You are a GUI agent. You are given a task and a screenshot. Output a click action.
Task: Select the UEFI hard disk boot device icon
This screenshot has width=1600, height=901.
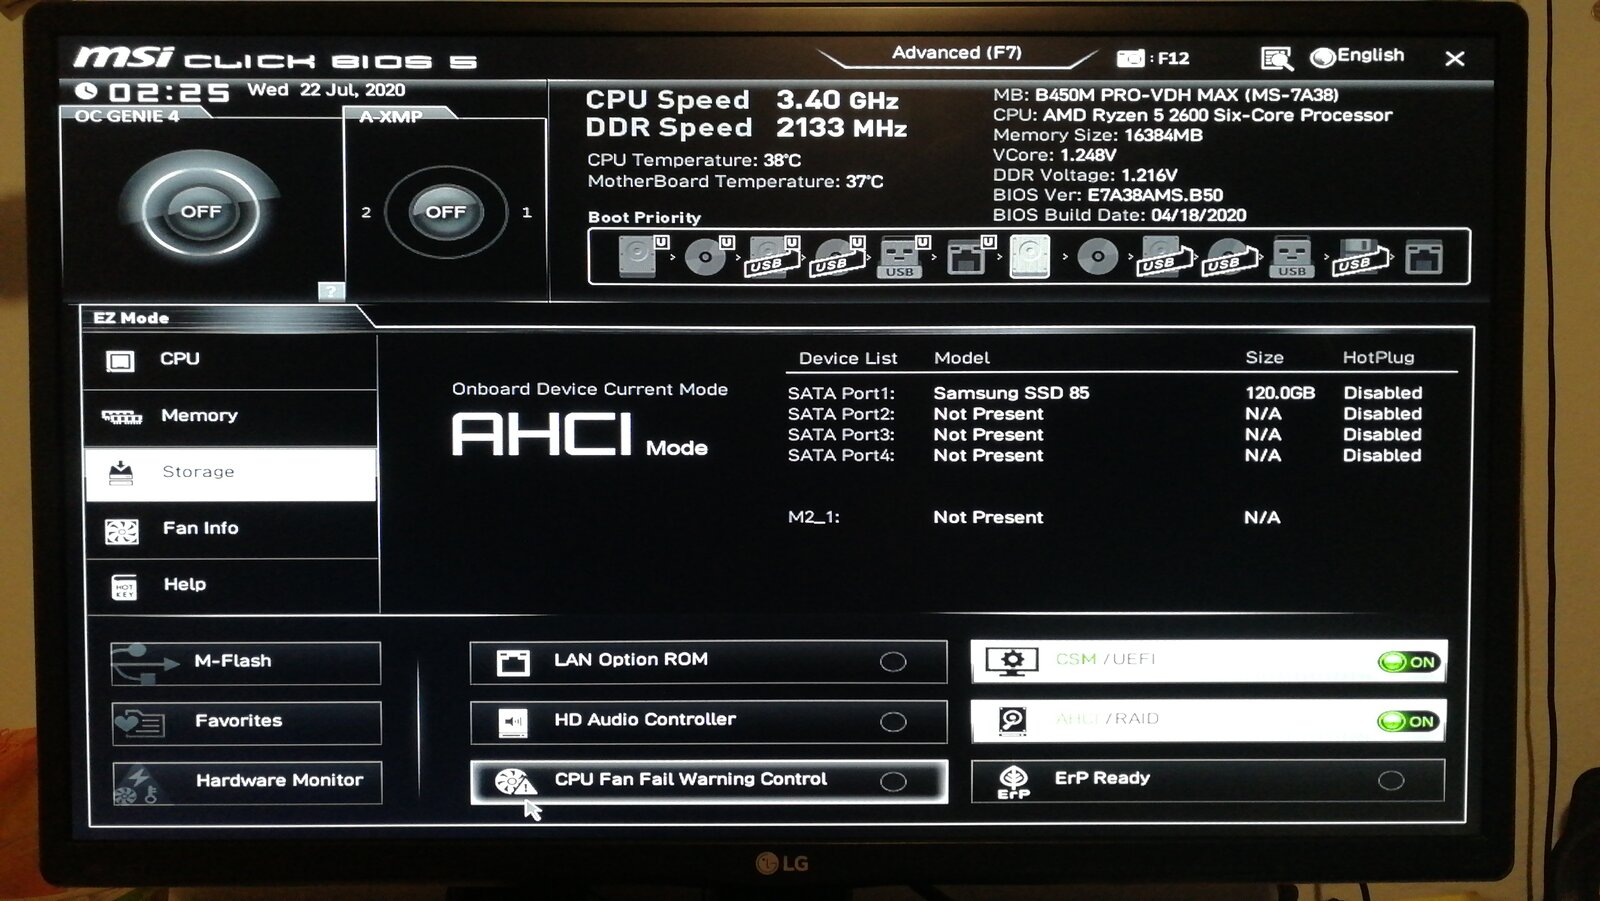641,256
